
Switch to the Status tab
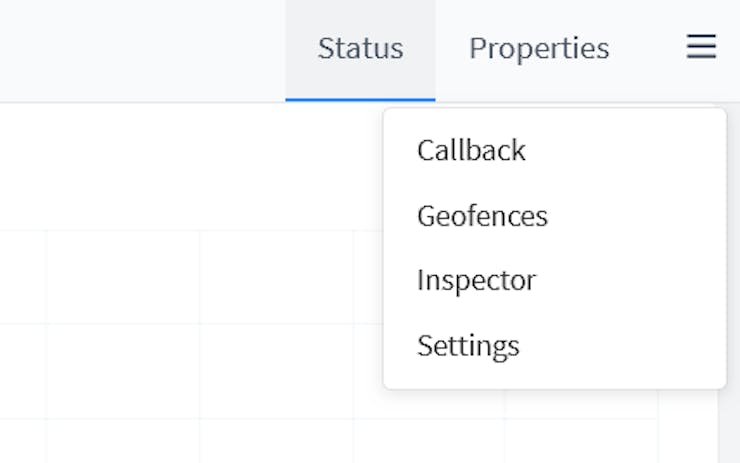click(360, 48)
